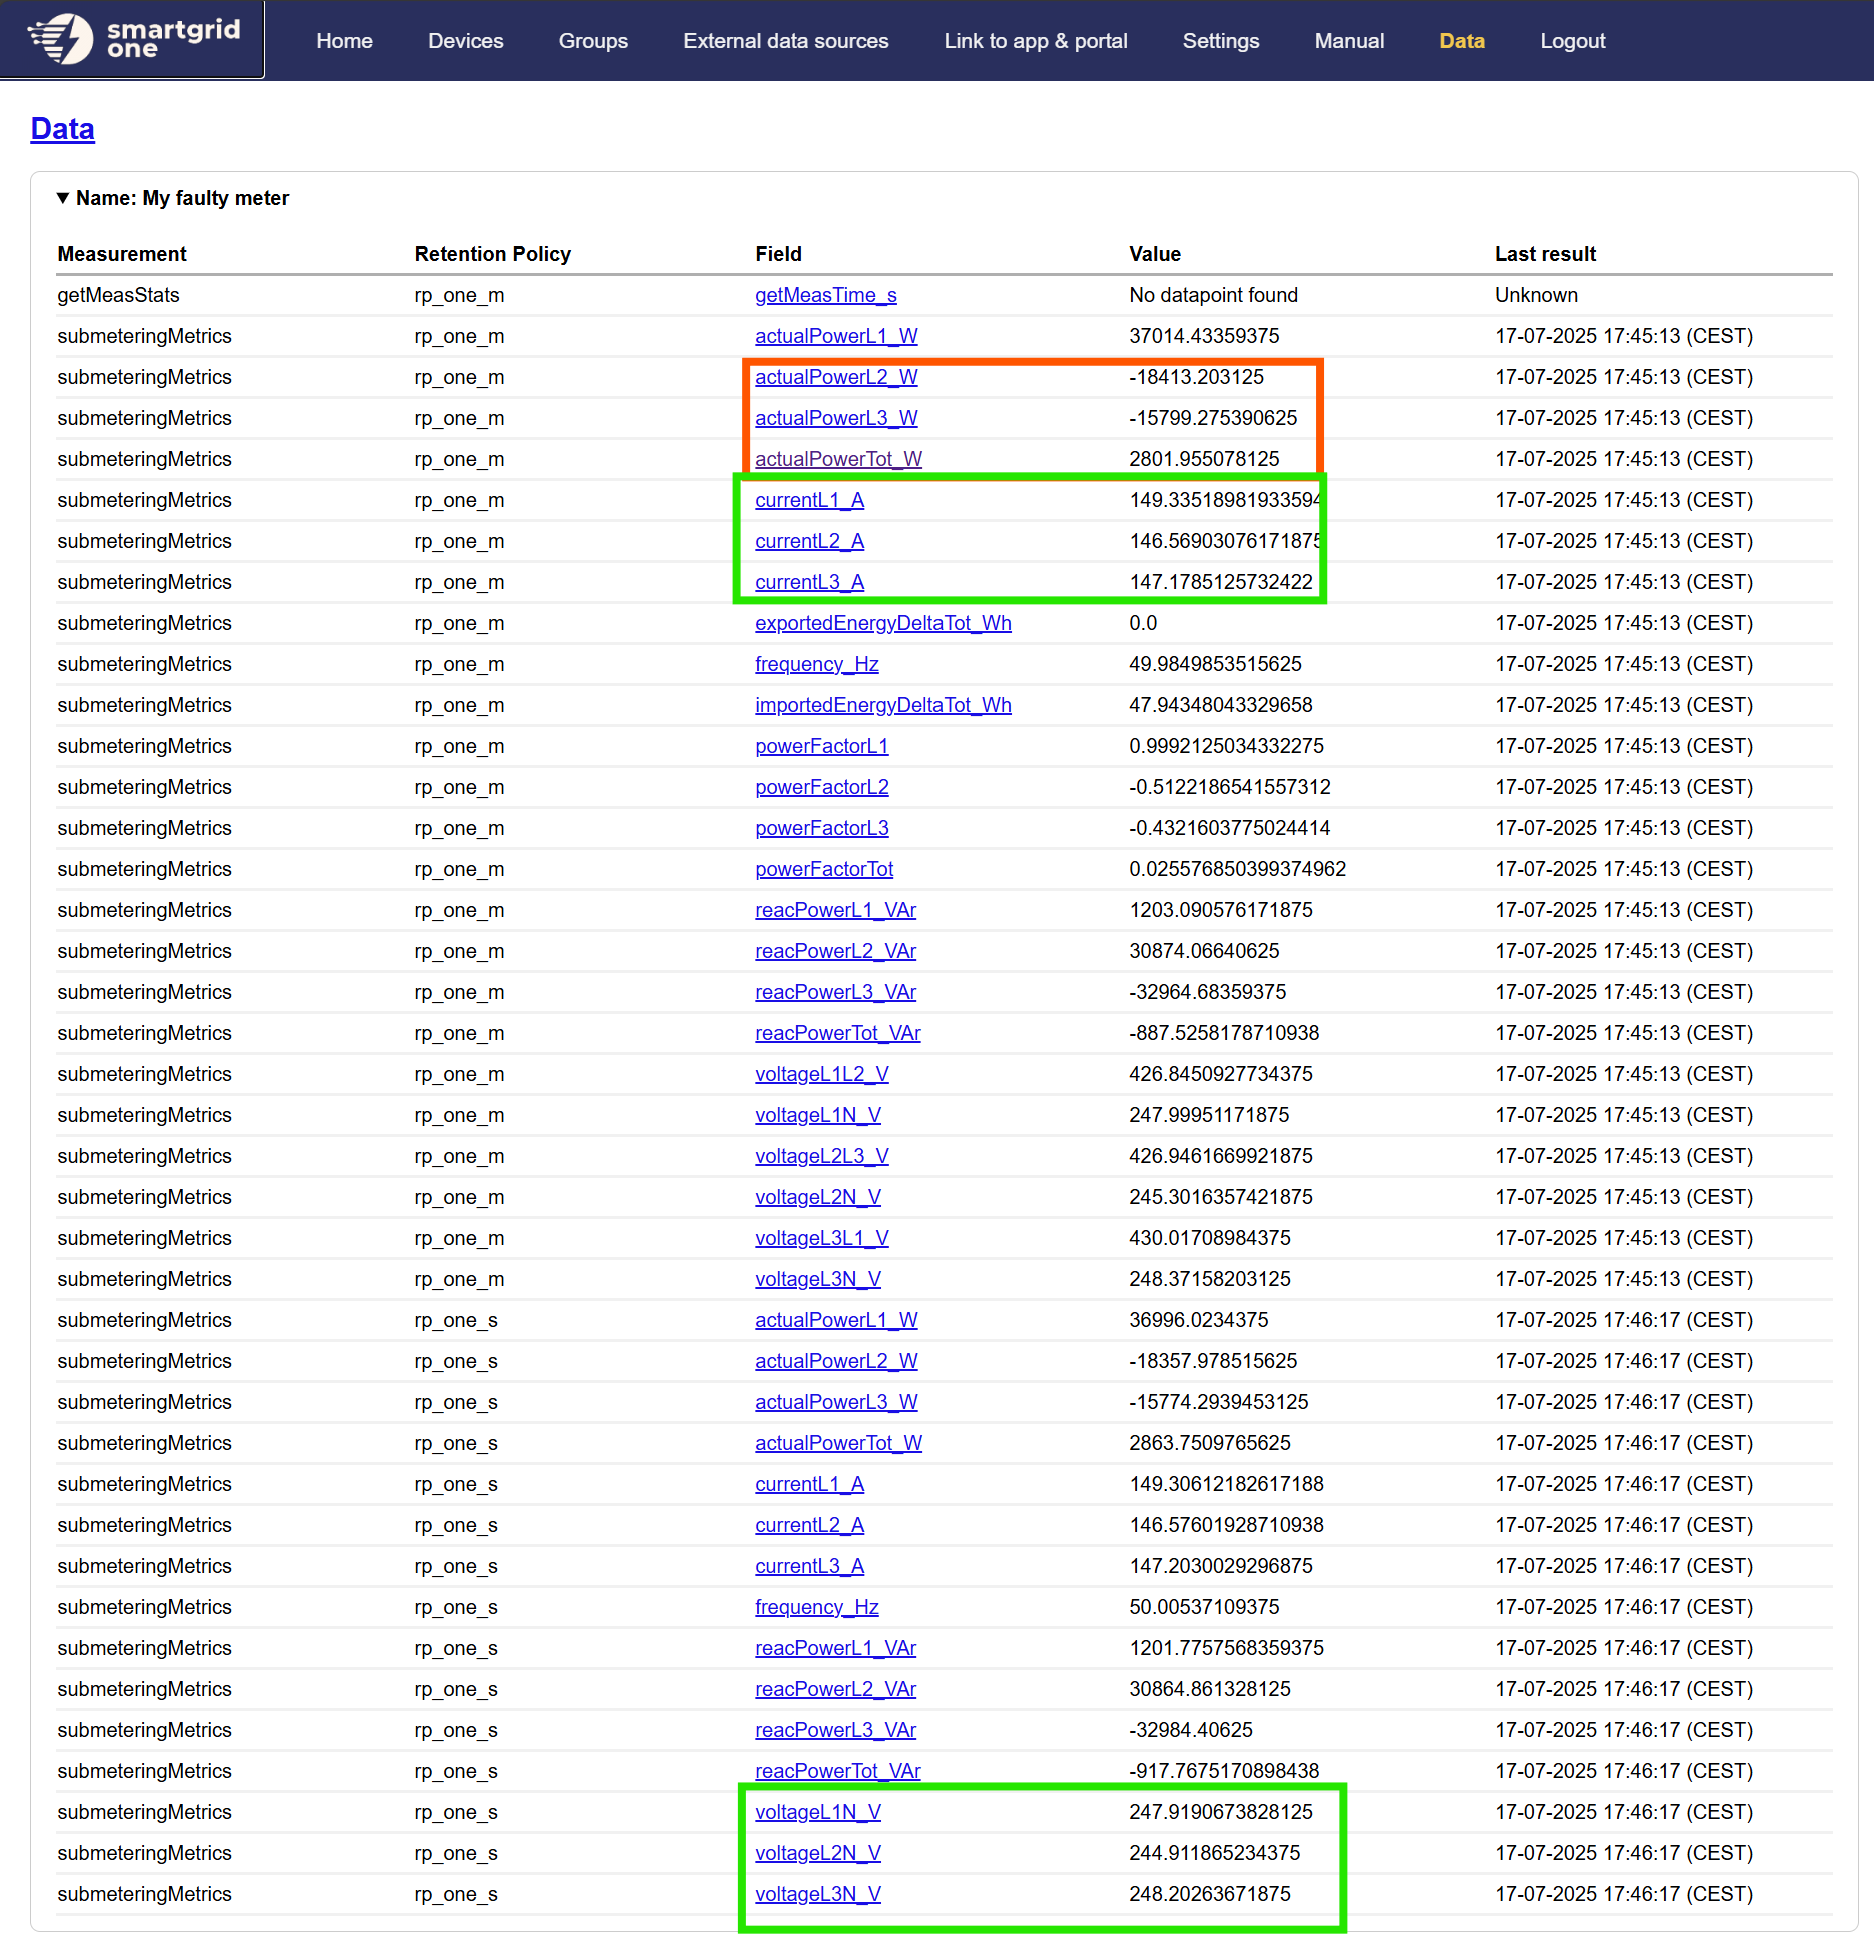1874x1936 pixels.
Task: Navigate to External data sources
Action: coord(785,41)
